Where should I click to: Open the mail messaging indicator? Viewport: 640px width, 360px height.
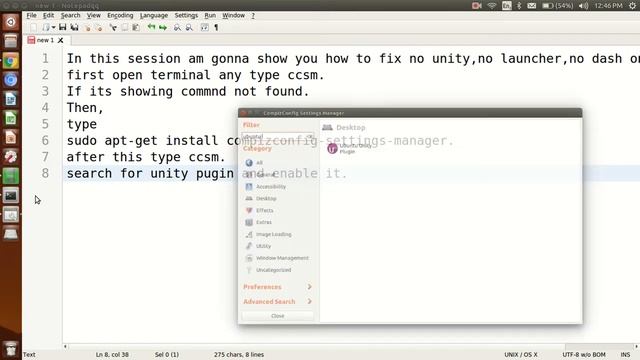click(531, 5)
